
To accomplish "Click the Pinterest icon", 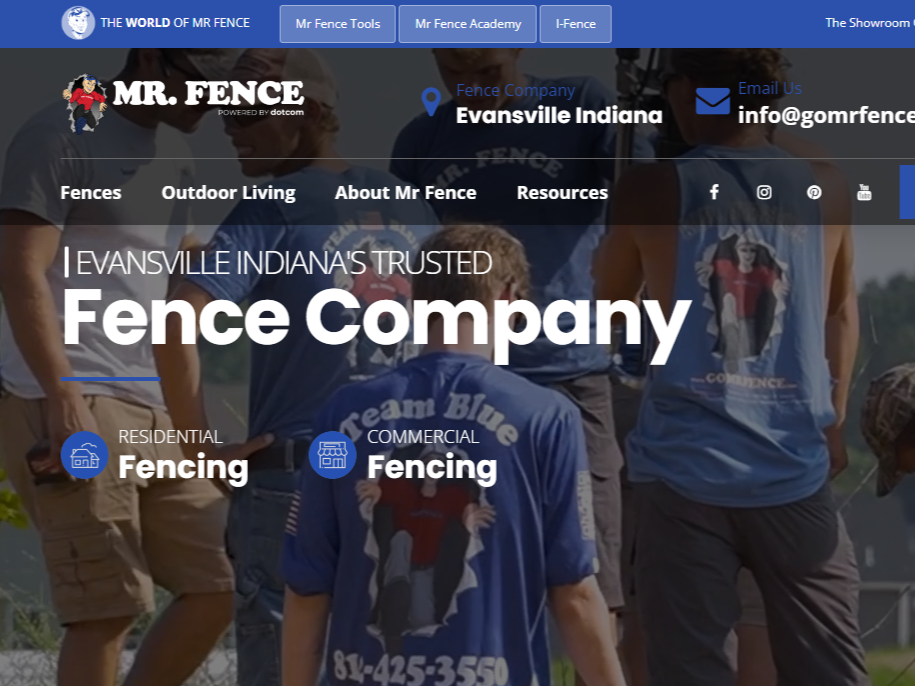I will pyautogui.click(x=814, y=192).
